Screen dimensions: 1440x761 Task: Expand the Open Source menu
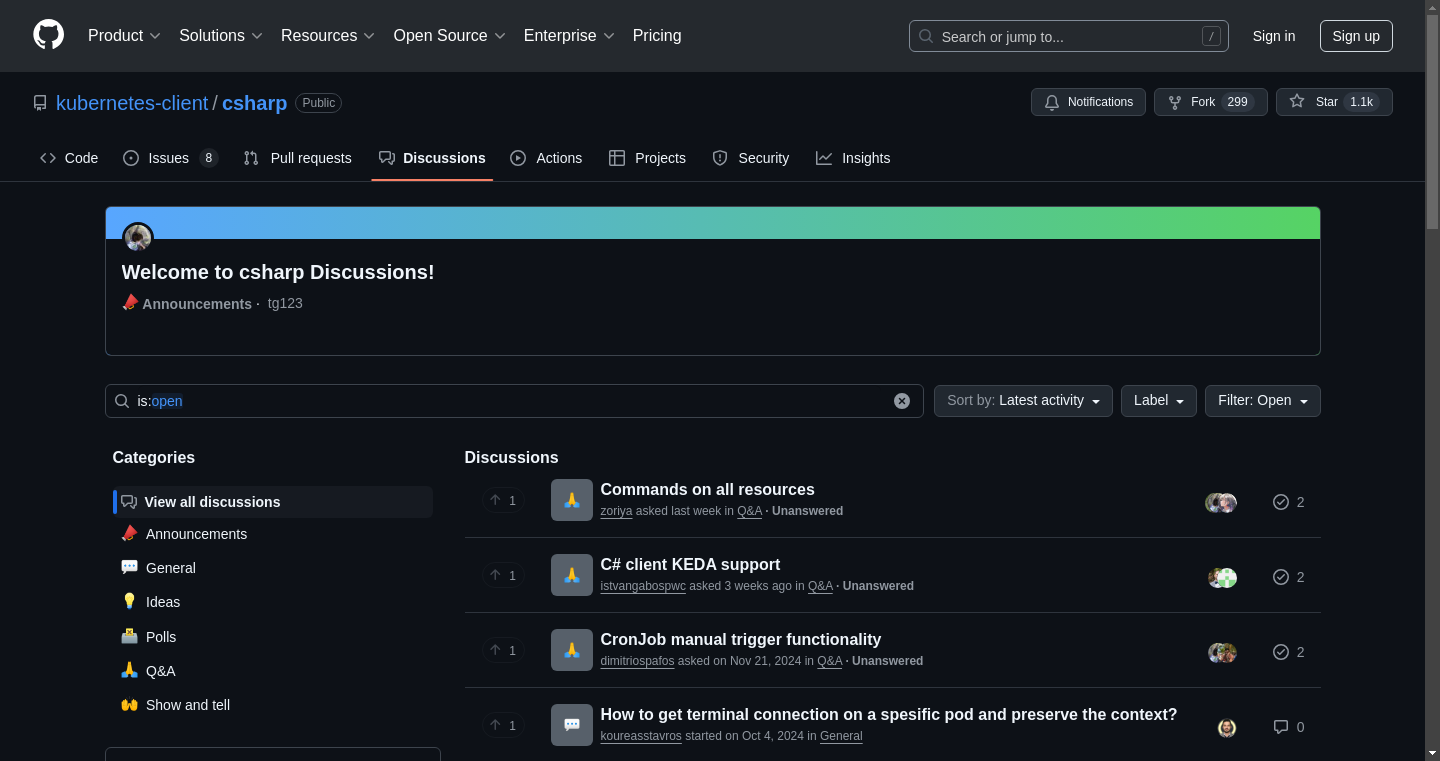[450, 36]
